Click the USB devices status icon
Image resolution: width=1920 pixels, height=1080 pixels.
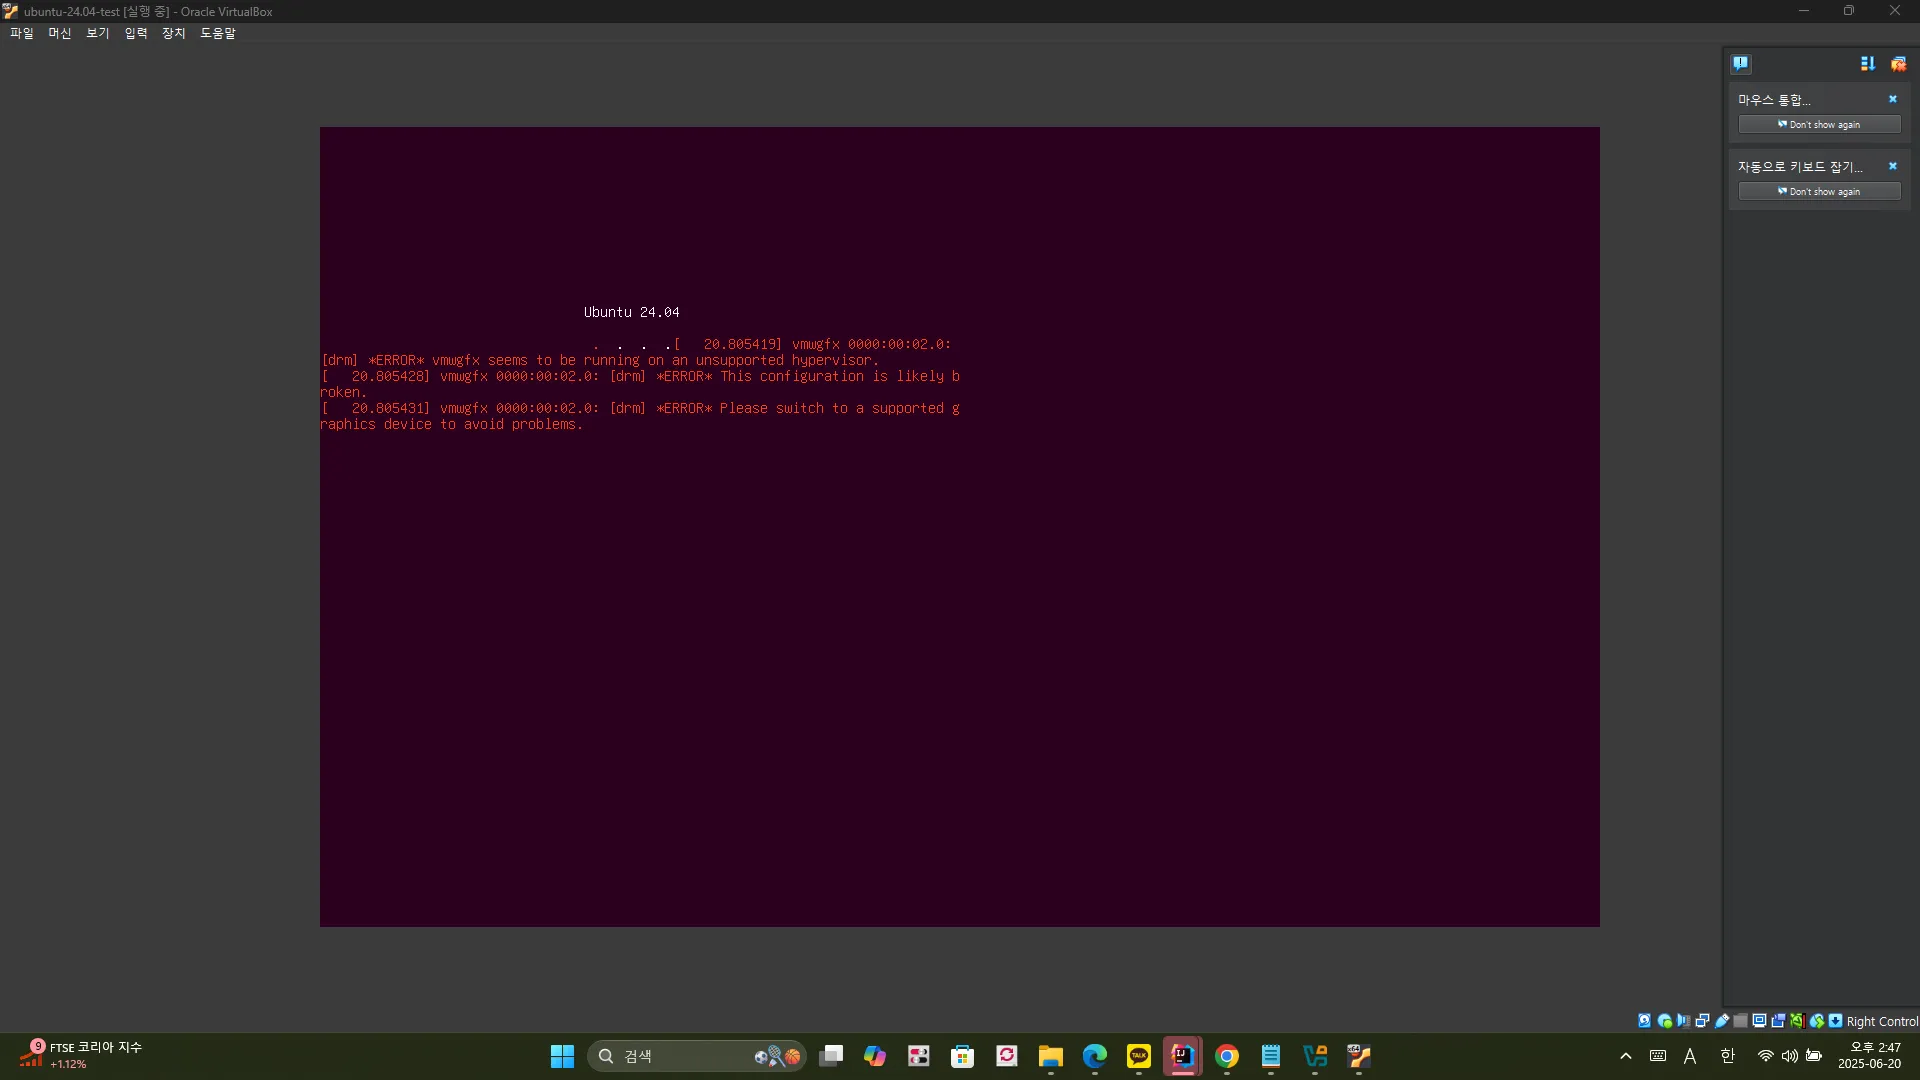[x=1721, y=1021]
